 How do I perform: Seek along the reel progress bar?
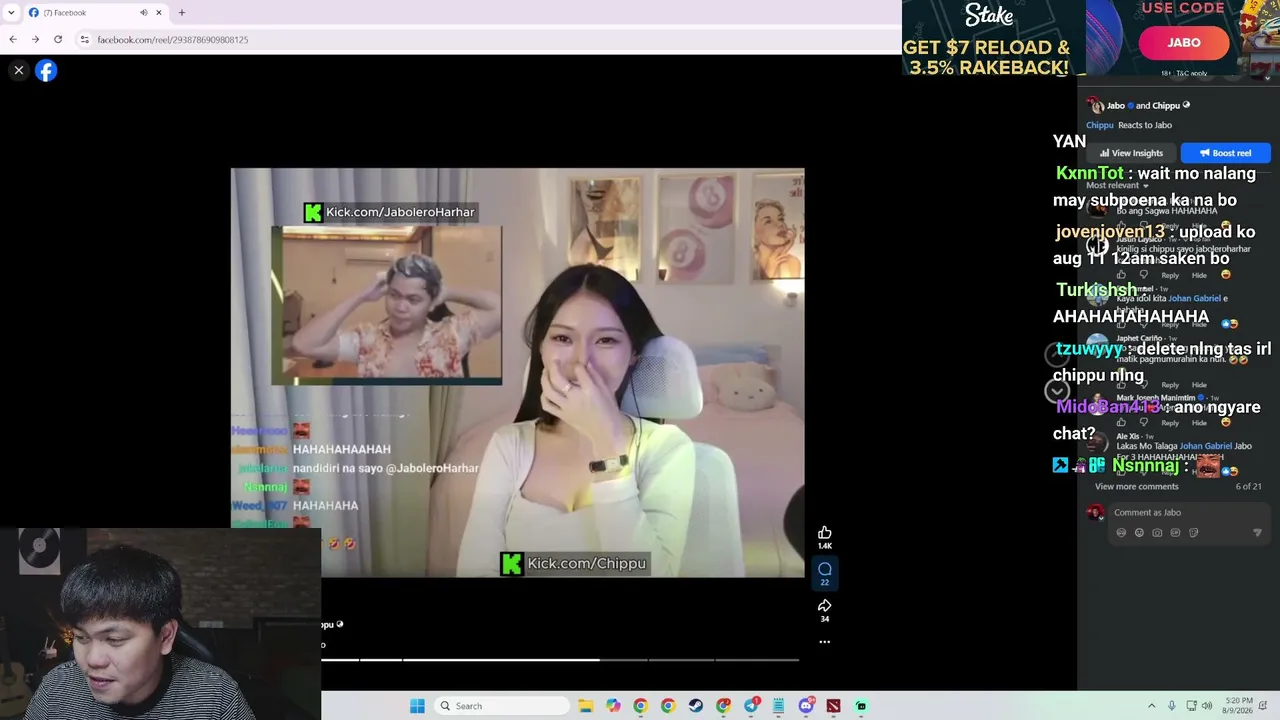pos(560,660)
